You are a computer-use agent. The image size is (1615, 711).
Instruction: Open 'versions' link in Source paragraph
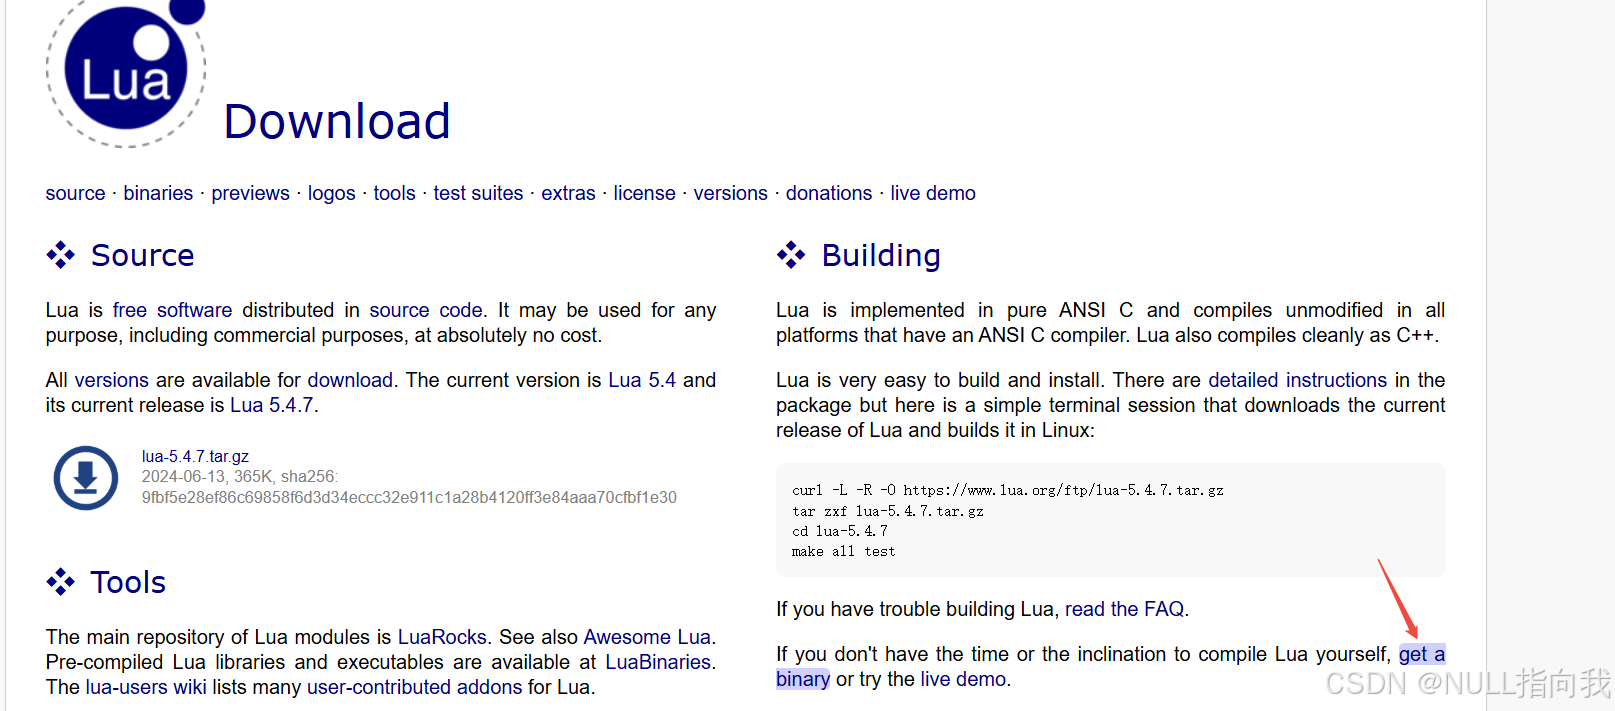click(x=111, y=380)
